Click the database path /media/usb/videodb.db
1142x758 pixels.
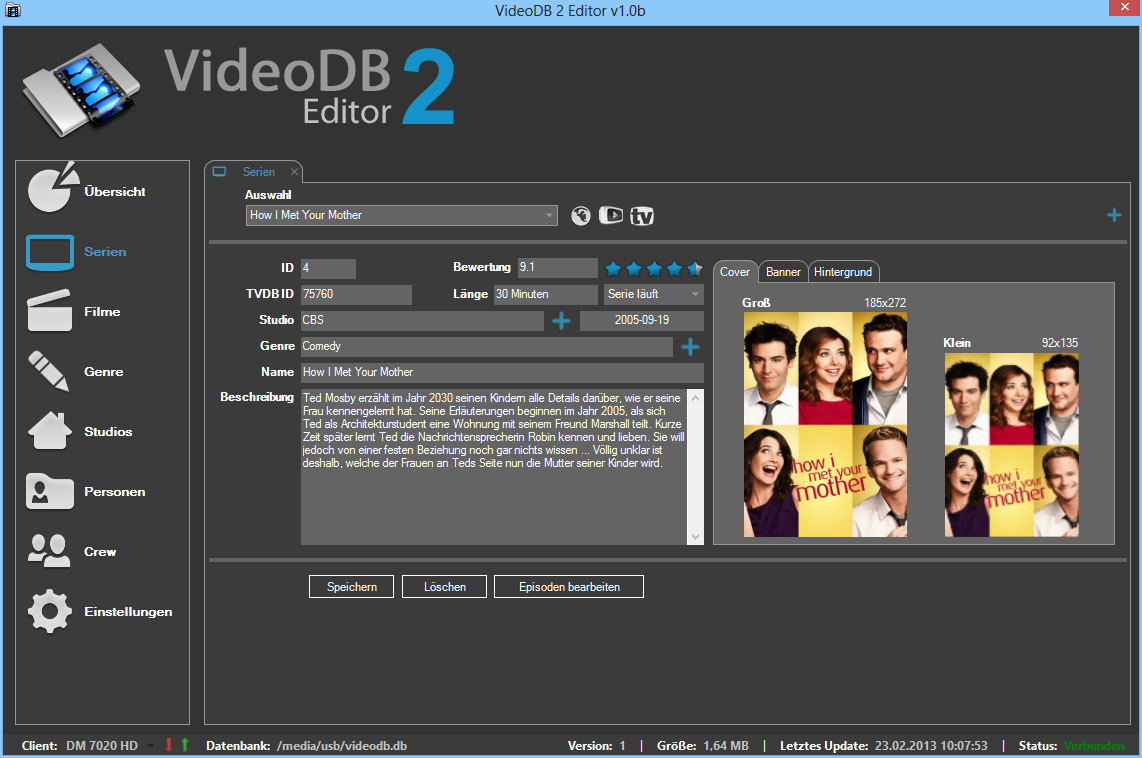click(x=342, y=746)
